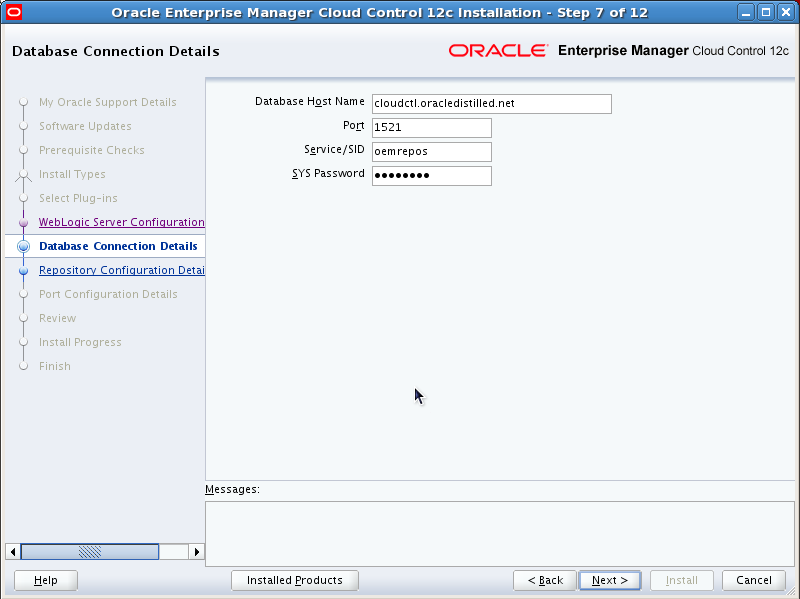
Task: Open the Repository Configuration Details step link
Action: tap(121, 270)
